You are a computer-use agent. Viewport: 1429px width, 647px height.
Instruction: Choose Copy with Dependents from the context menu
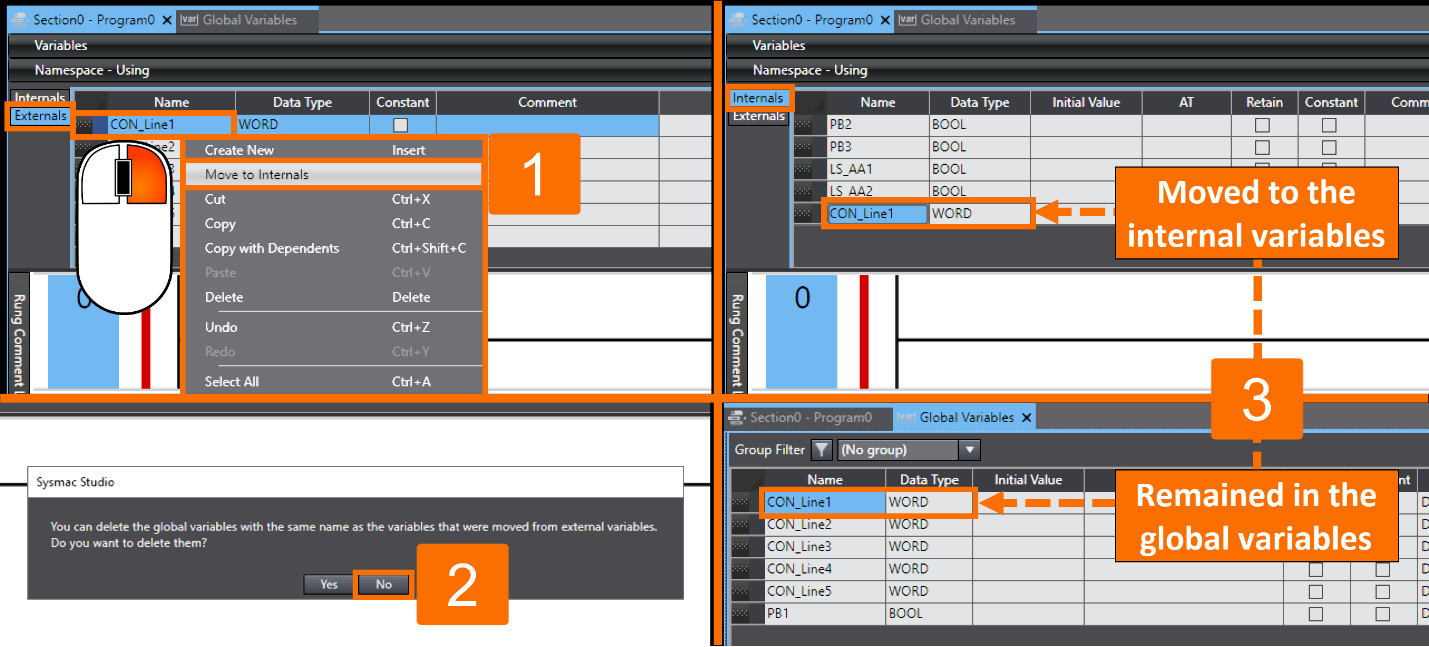[x=270, y=248]
